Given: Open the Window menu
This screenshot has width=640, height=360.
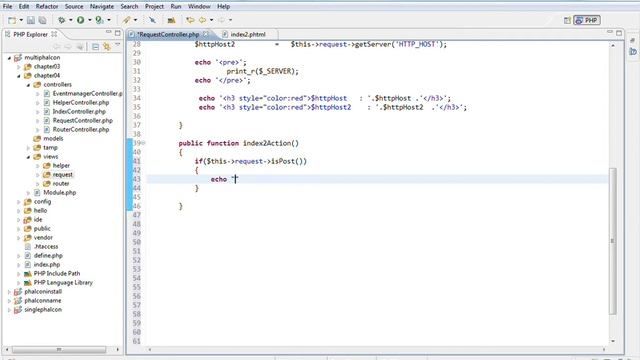Looking at the screenshot, I should tap(199, 7).
